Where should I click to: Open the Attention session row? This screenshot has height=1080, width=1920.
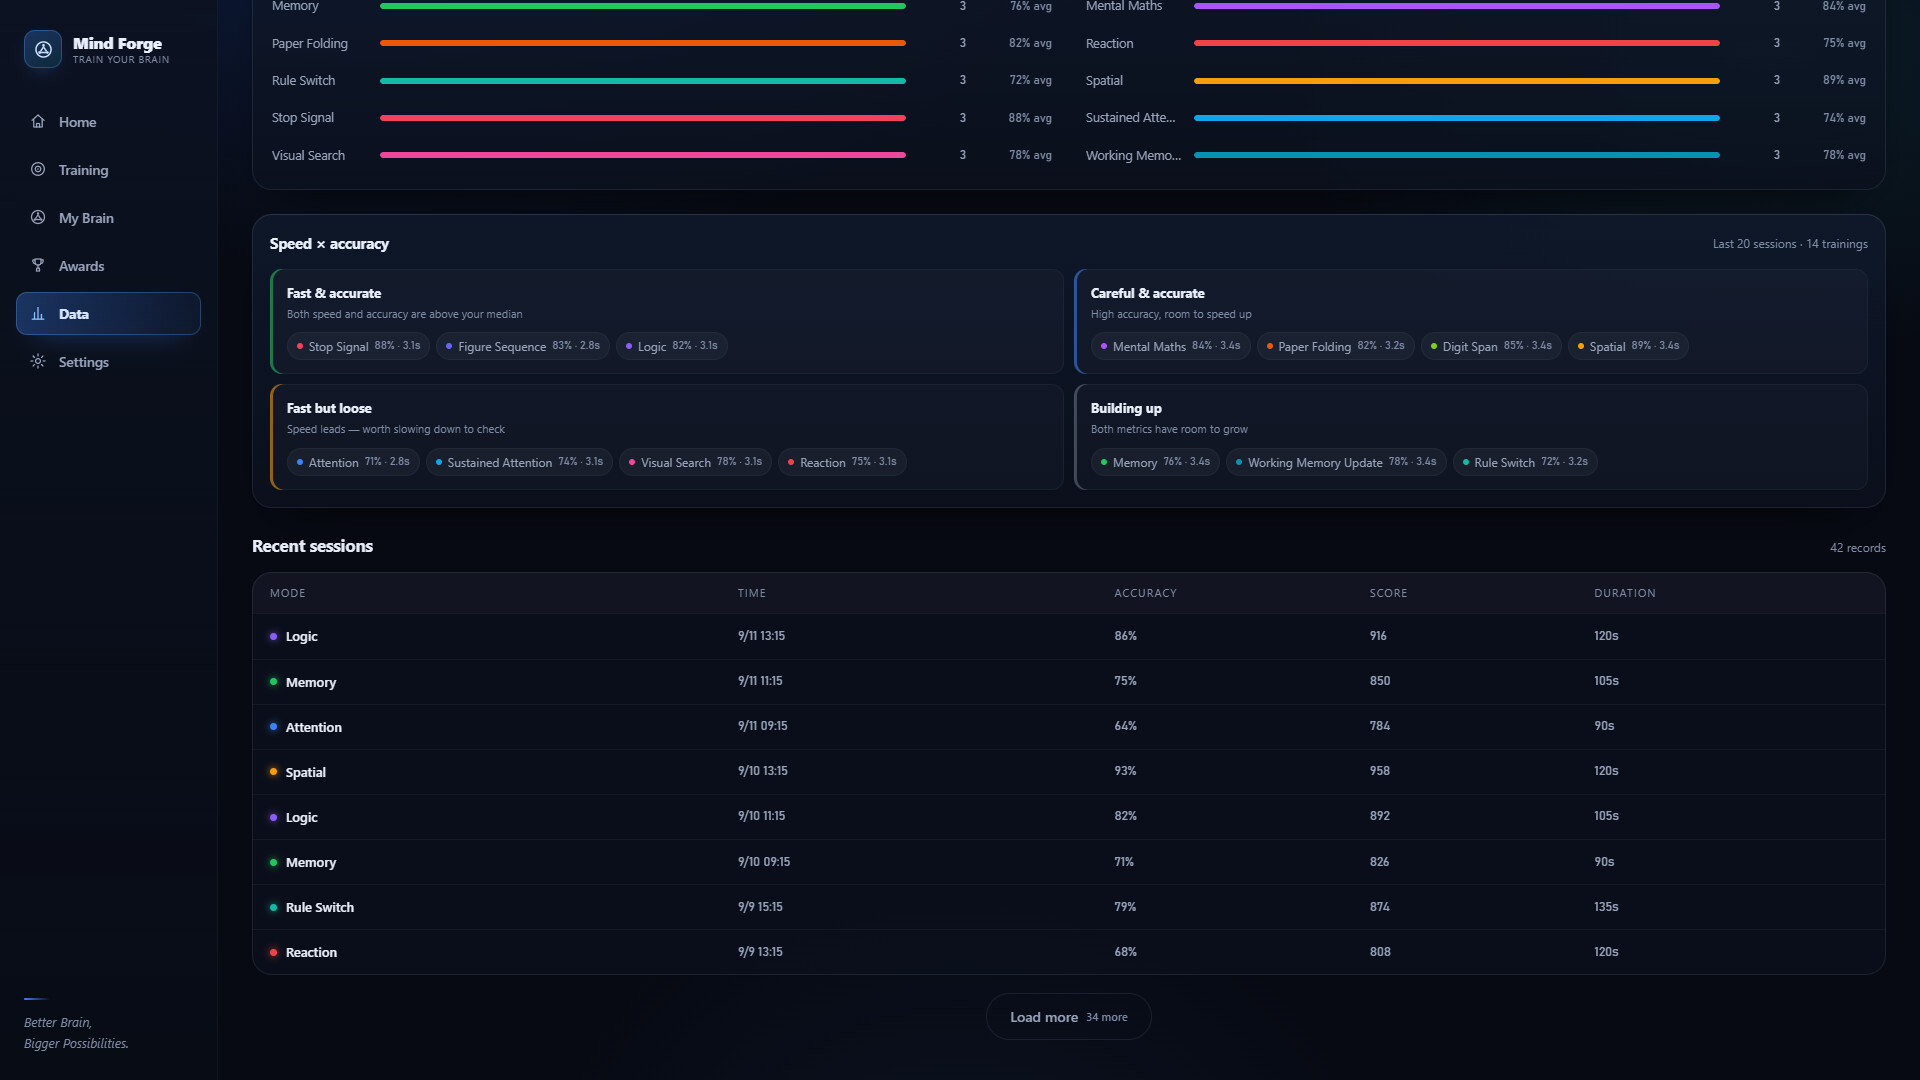(1068, 727)
